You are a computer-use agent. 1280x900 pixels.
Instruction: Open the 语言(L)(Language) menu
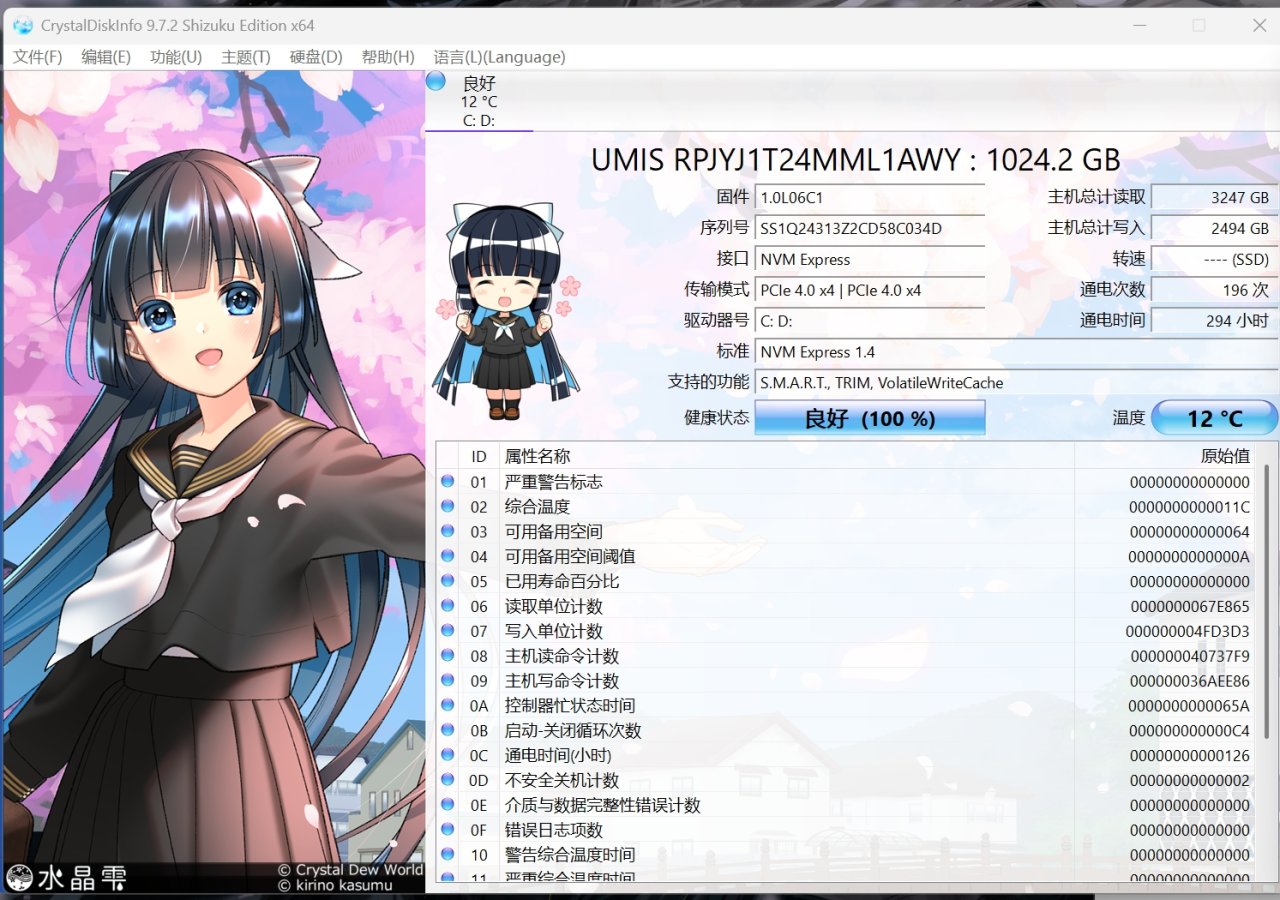pyautogui.click(x=500, y=57)
